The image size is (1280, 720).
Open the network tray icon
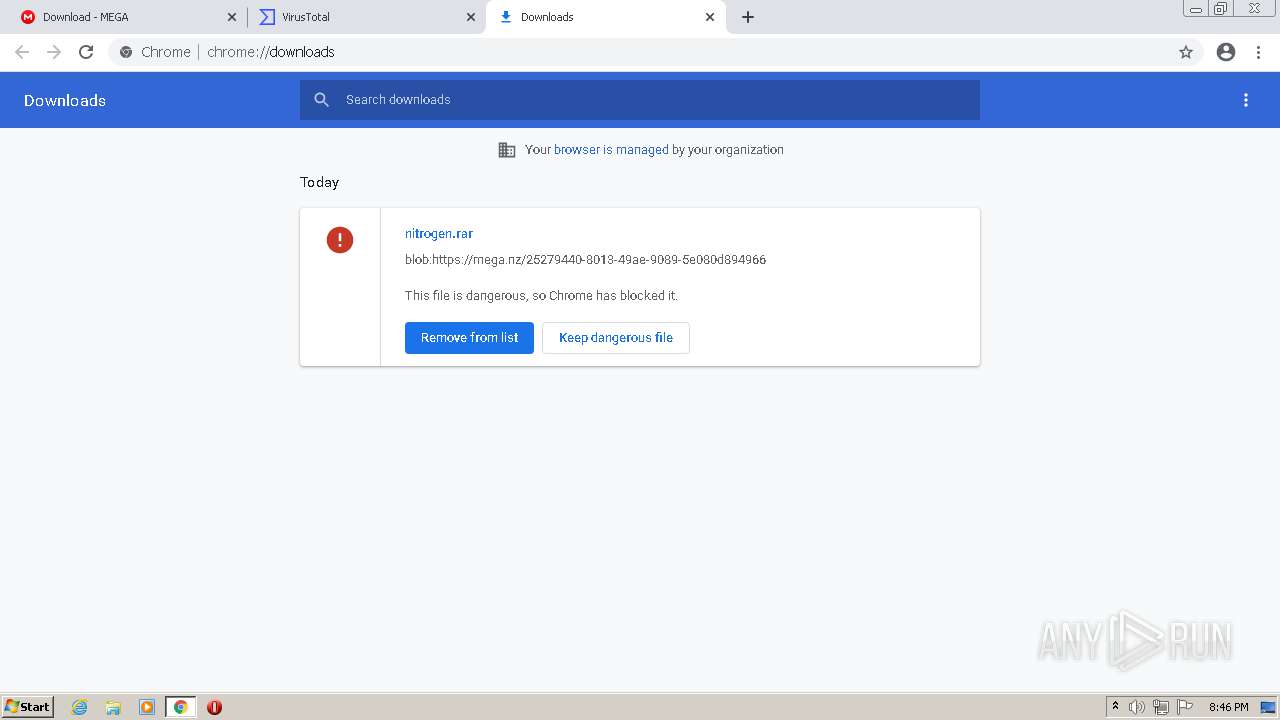click(1161, 707)
